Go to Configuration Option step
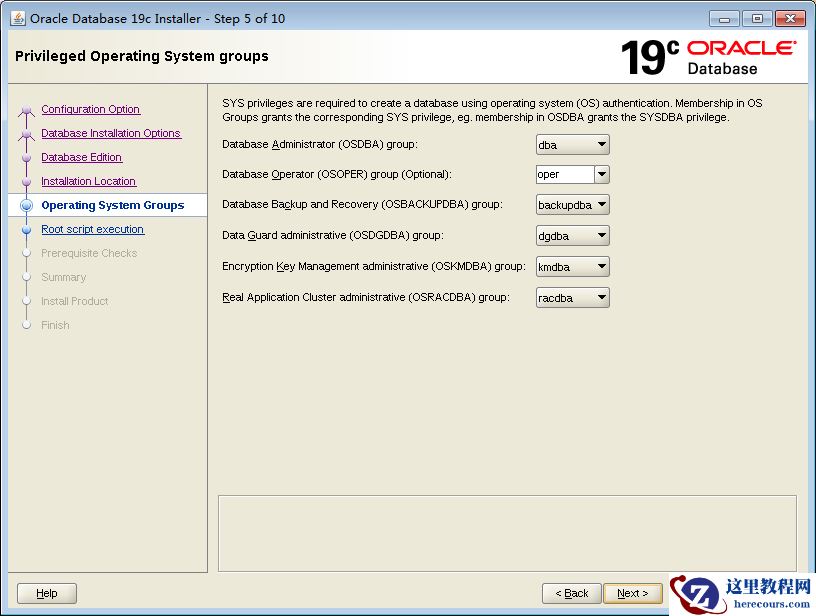Image resolution: width=816 pixels, height=616 pixels. (x=91, y=109)
